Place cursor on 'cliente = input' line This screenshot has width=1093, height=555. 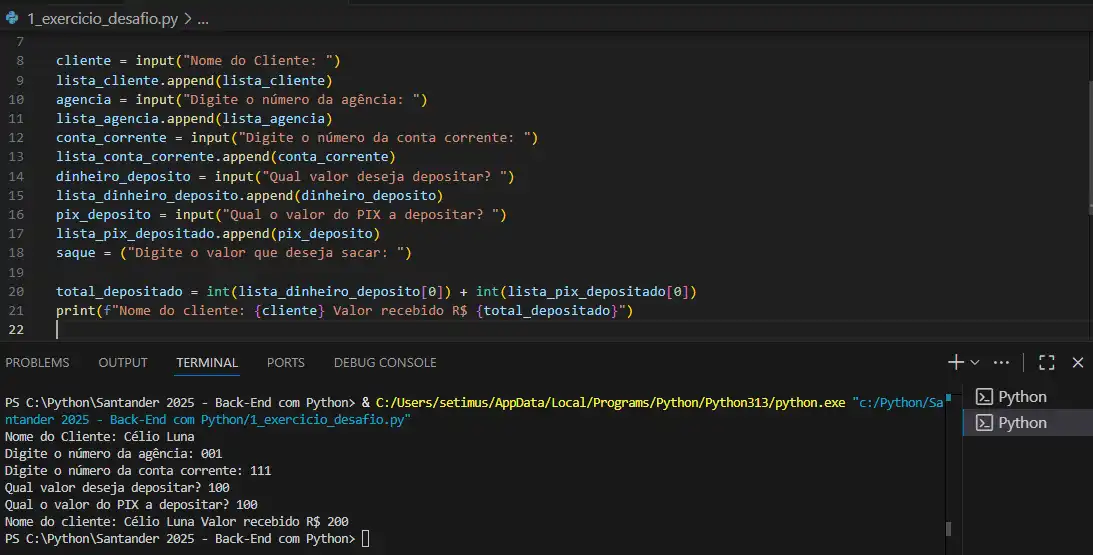click(199, 61)
